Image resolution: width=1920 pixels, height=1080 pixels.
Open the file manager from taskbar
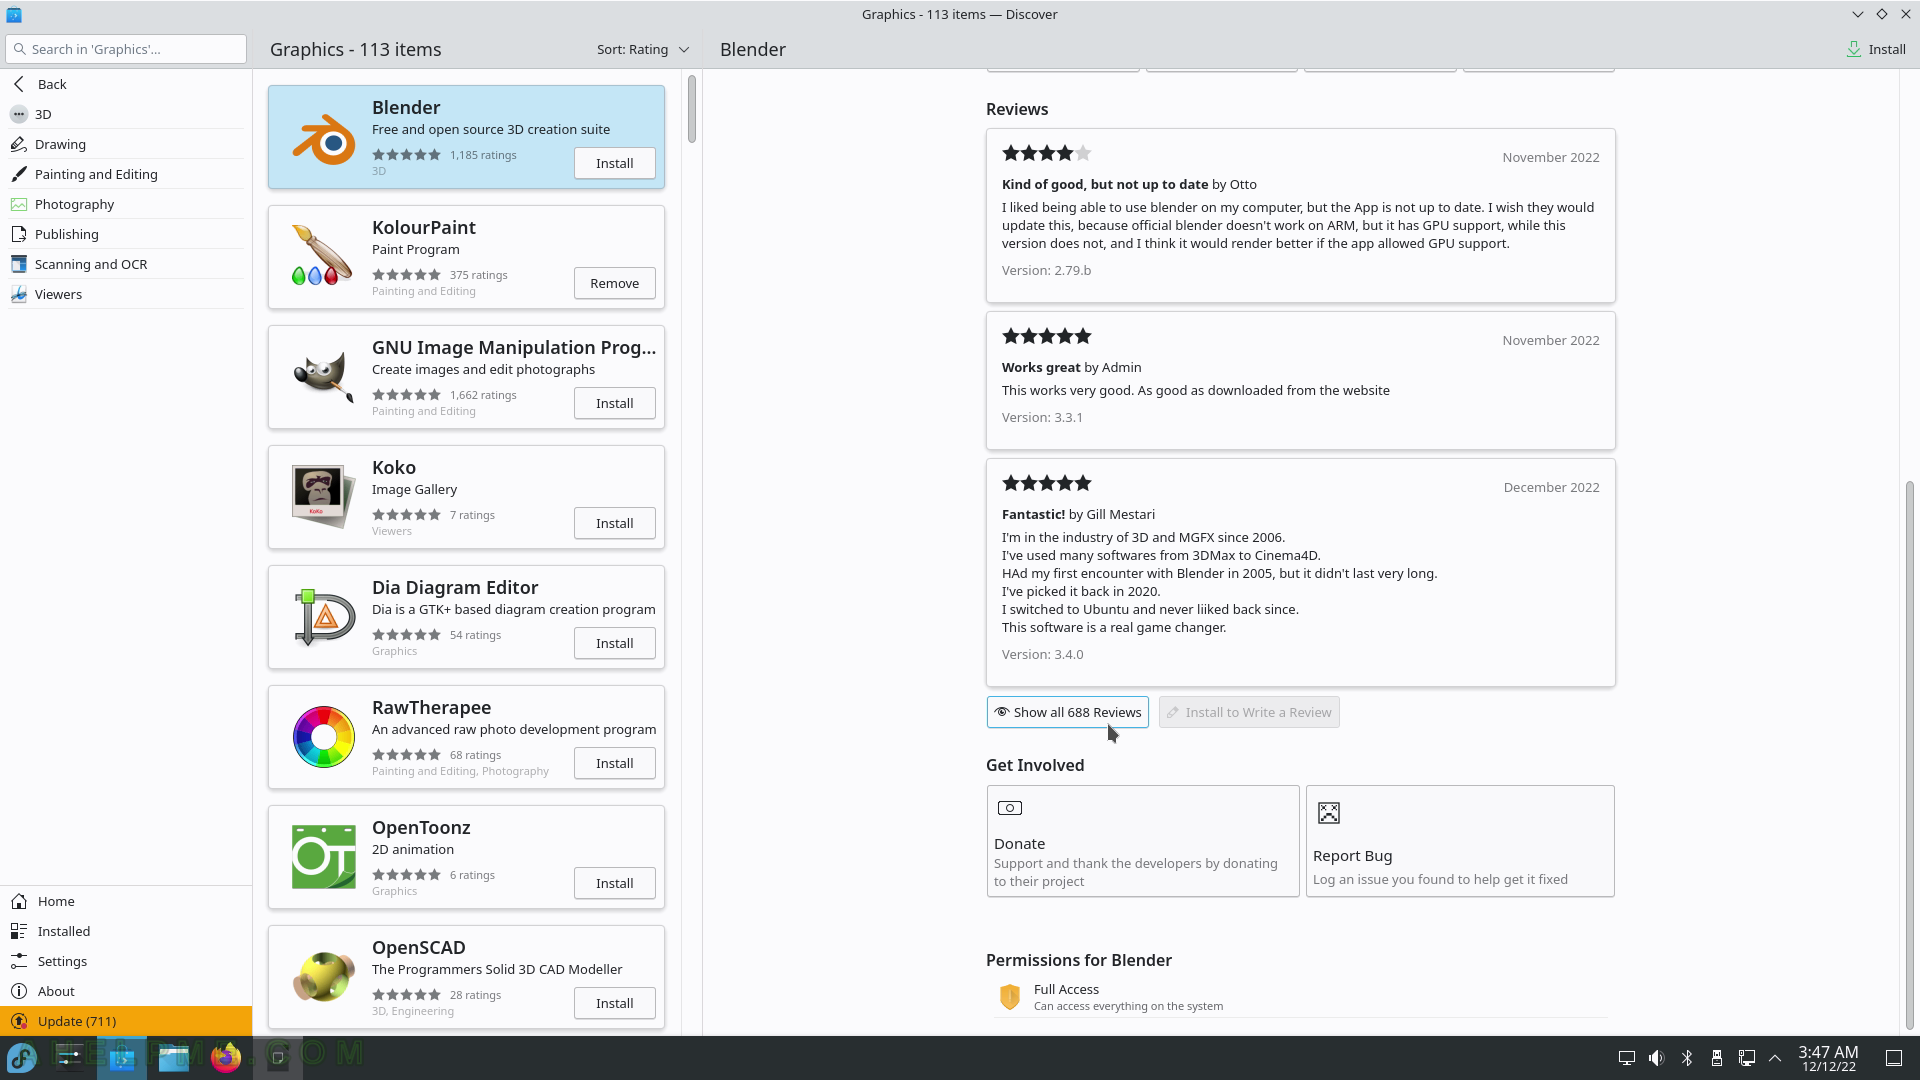click(174, 1057)
